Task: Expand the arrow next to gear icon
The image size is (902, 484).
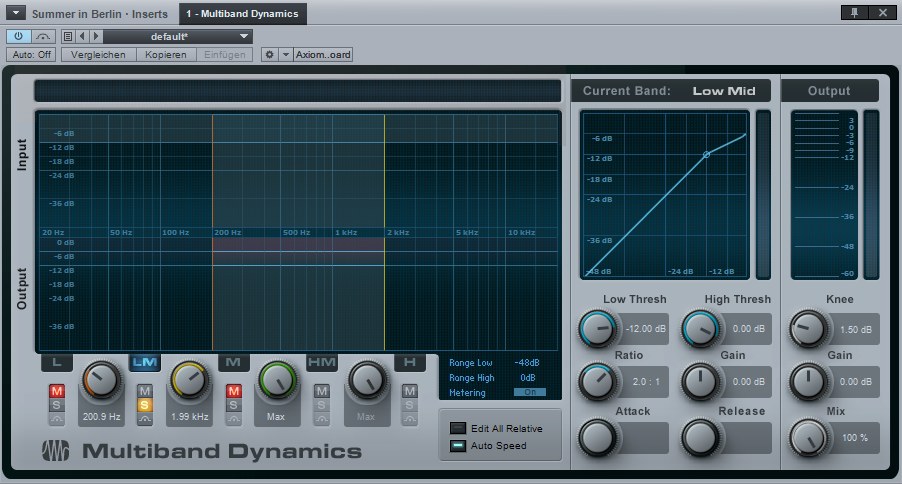Action: pos(285,55)
